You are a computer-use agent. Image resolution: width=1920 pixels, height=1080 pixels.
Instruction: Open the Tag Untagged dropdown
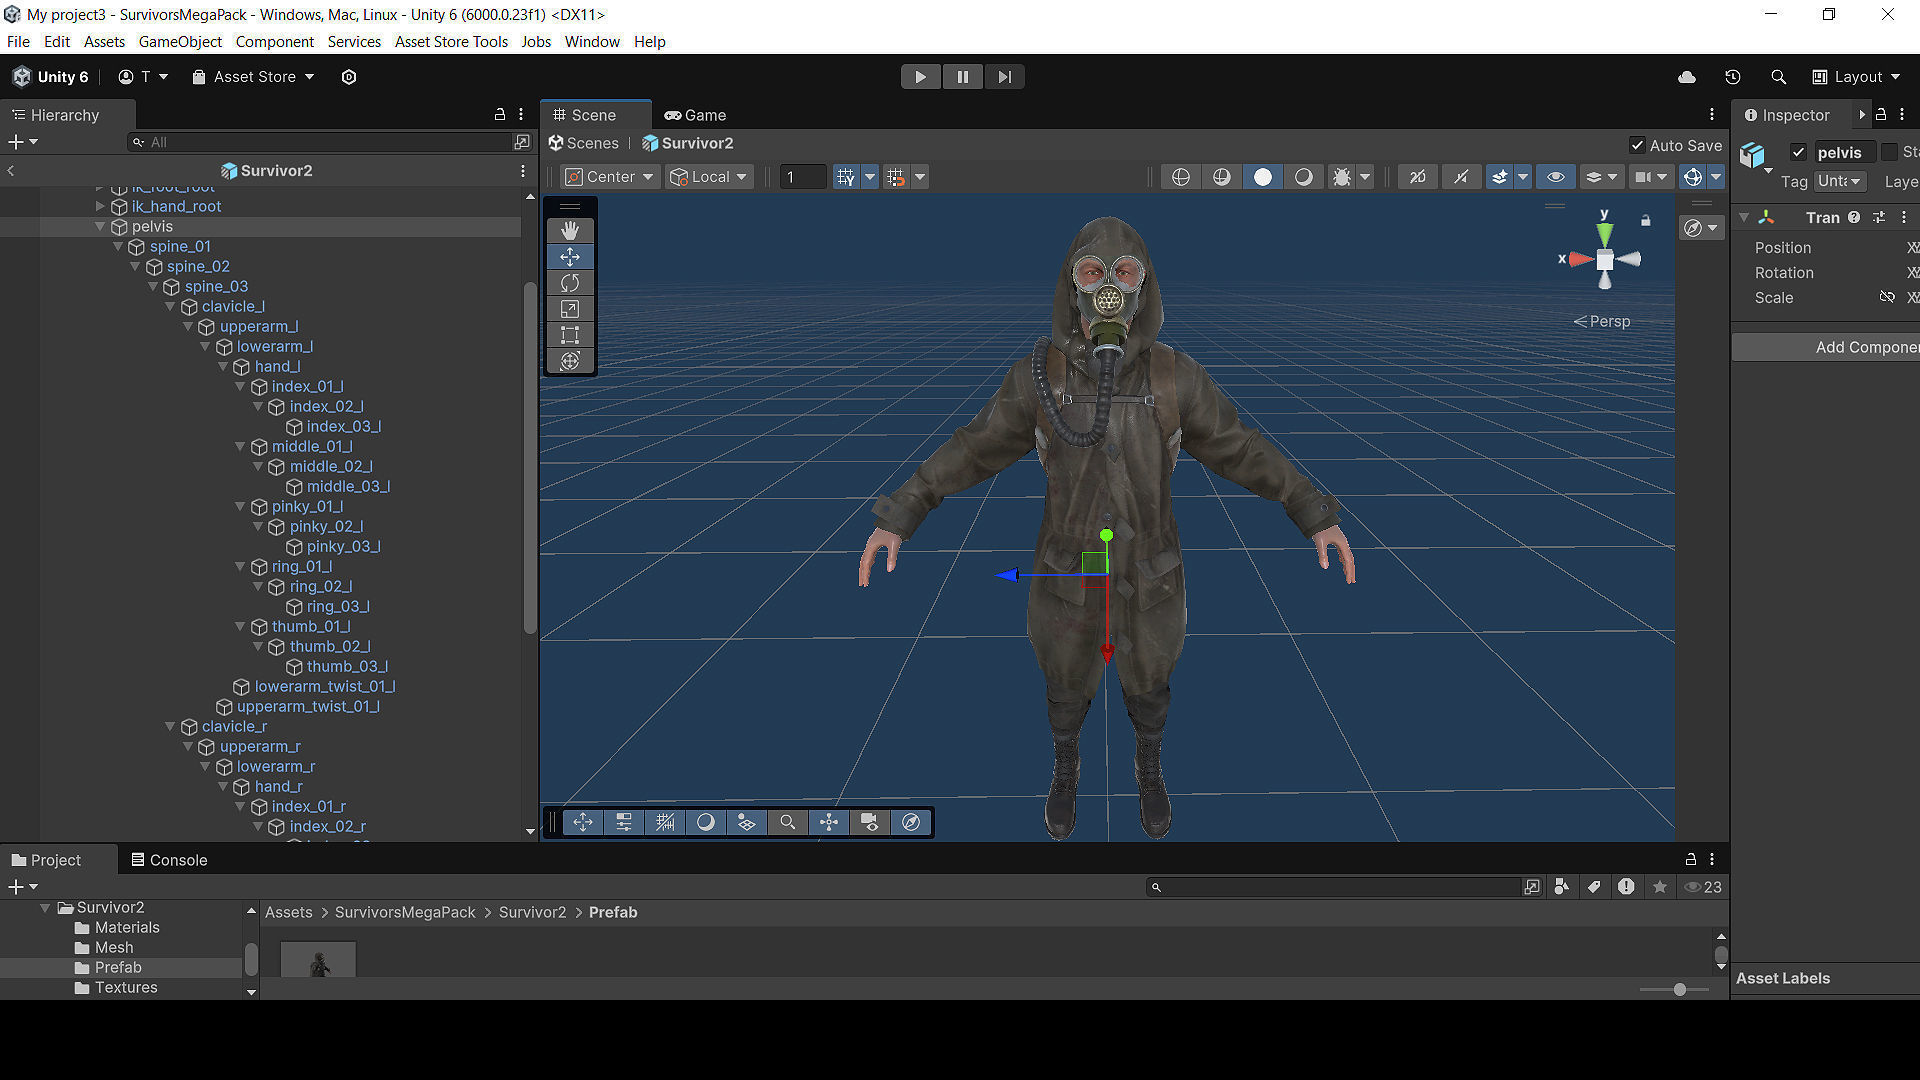[1840, 181]
